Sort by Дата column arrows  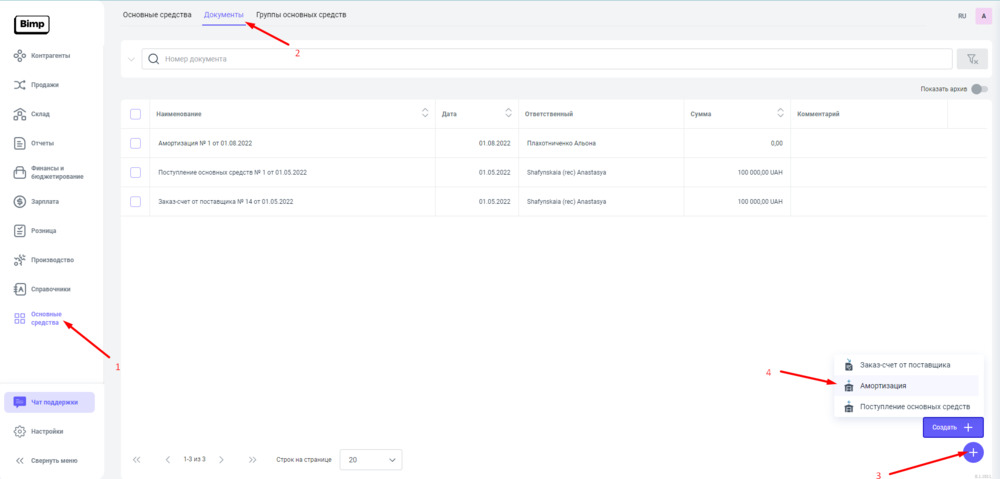(508, 113)
